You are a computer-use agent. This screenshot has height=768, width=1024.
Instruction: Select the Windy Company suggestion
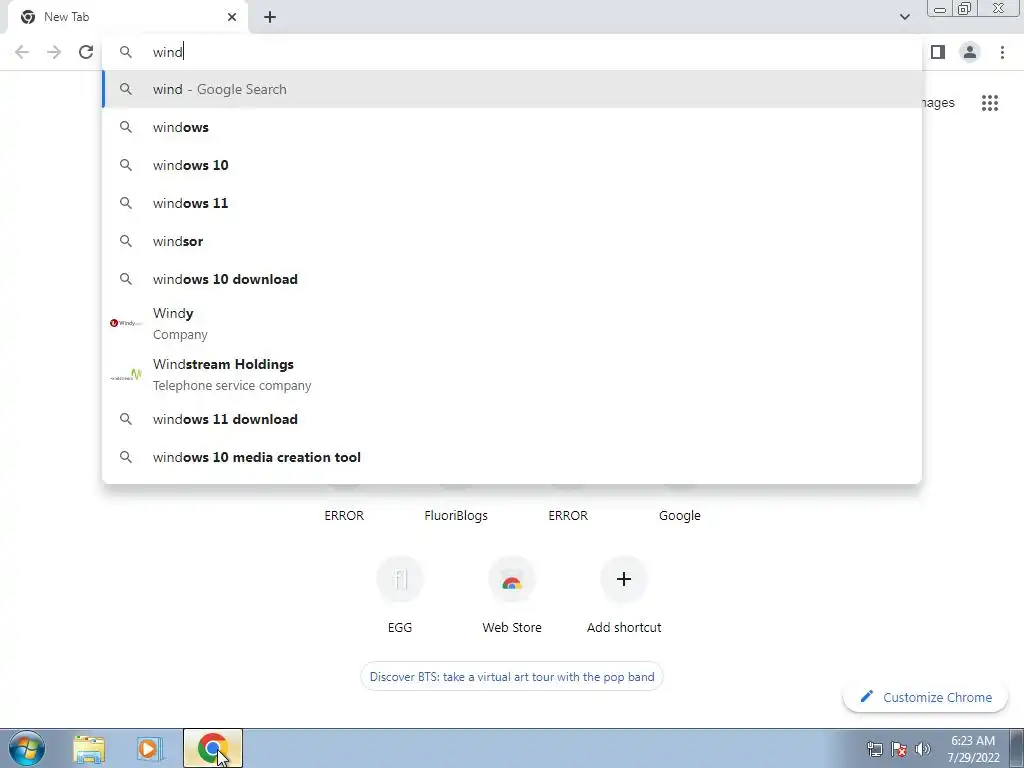[512, 323]
